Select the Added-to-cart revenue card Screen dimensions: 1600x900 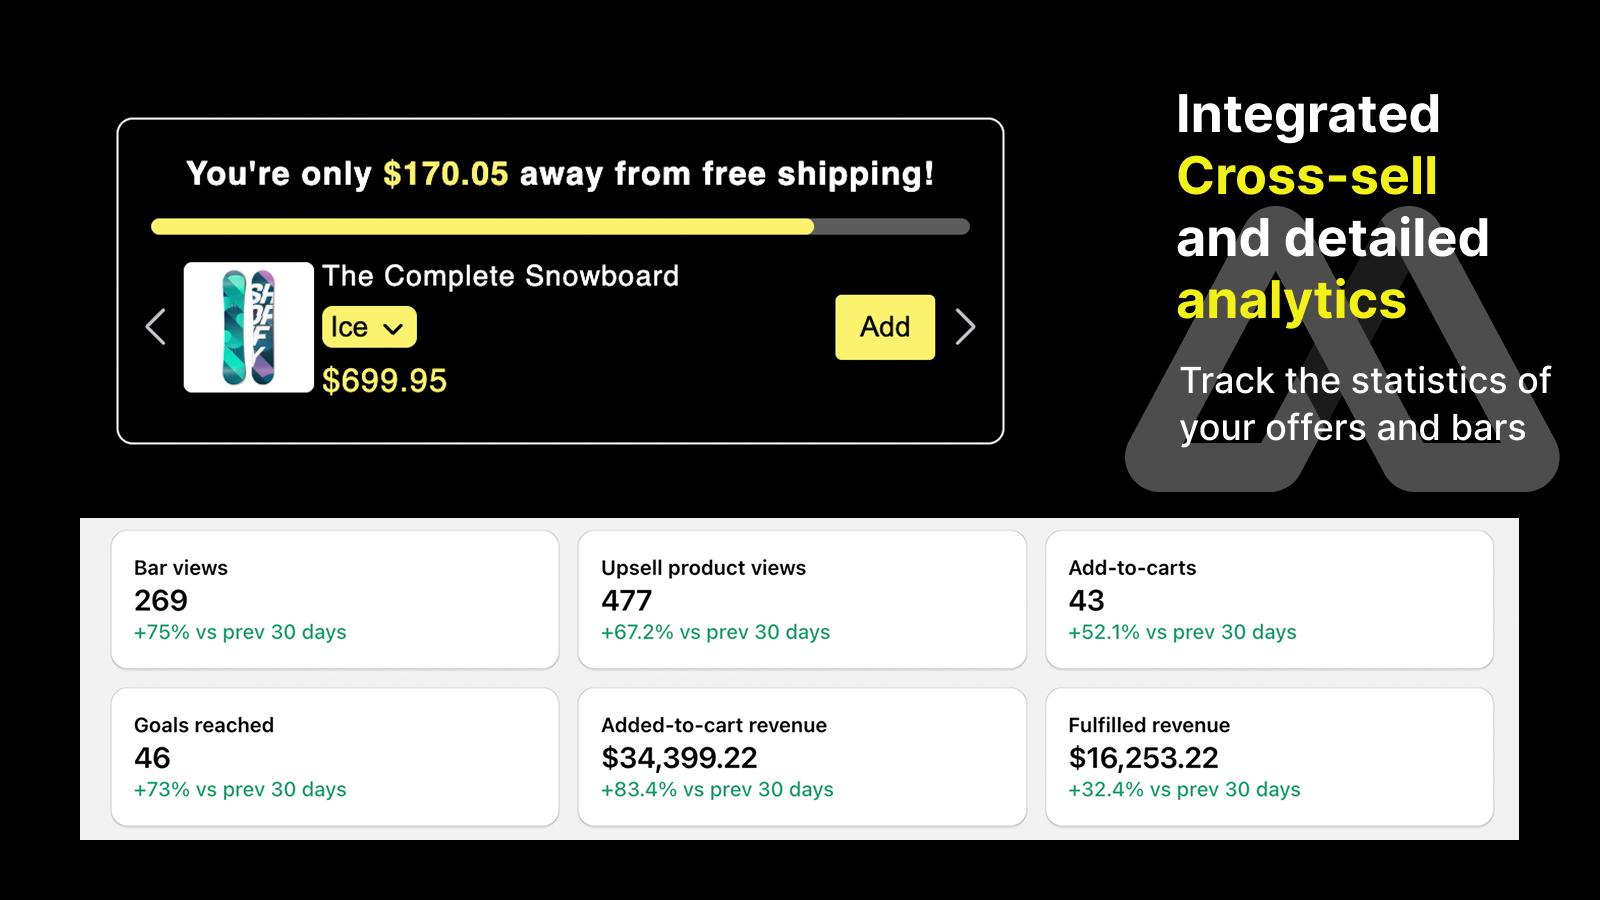click(802, 757)
